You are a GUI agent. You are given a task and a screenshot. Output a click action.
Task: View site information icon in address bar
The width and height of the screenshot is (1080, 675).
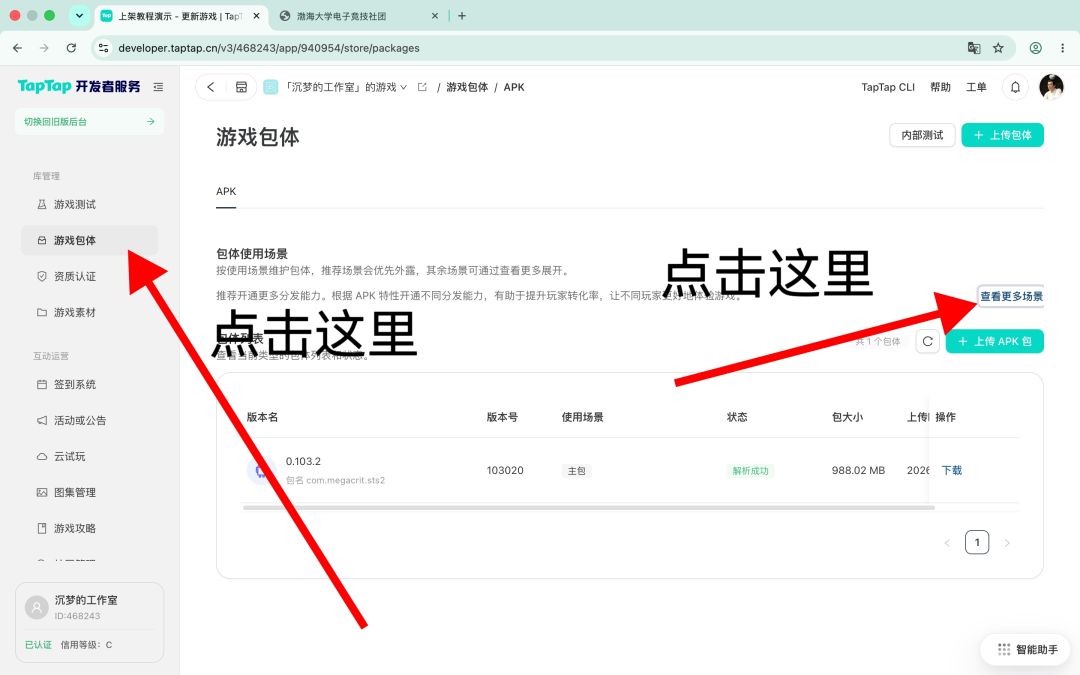[103, 48]
